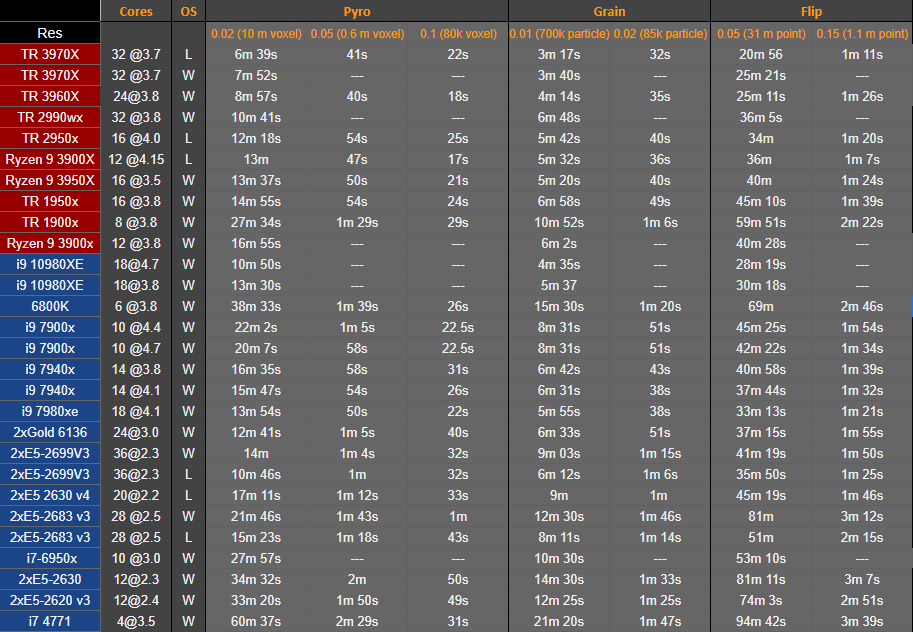This screenshot has width=913, height=632.
Task: Click the 20@2.2 cores cell
Action: [x=136, y=495]
